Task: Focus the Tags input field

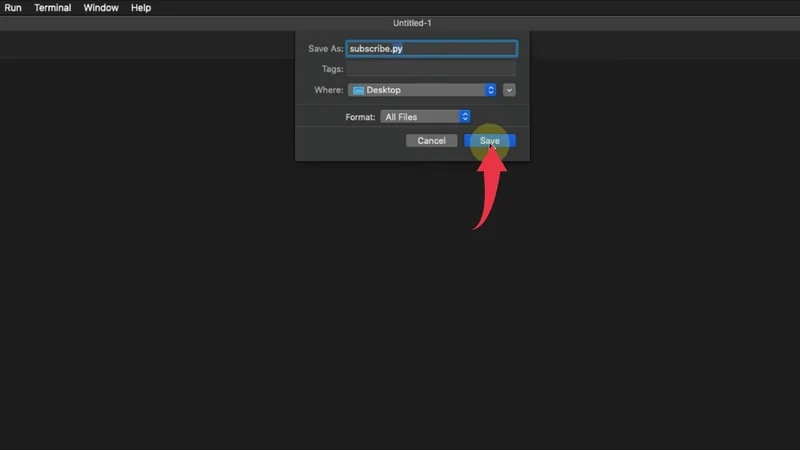Action: 431,69
